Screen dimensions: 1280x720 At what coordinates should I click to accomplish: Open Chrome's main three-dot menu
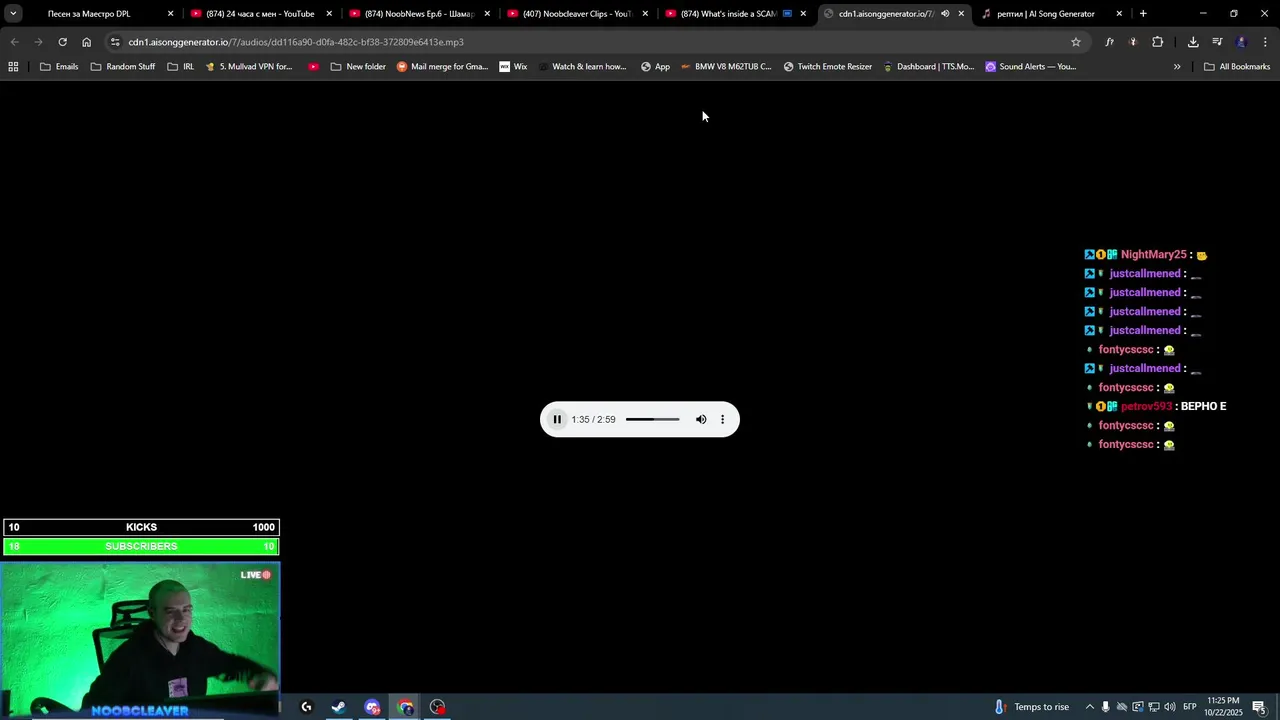tap(1265, 42)
